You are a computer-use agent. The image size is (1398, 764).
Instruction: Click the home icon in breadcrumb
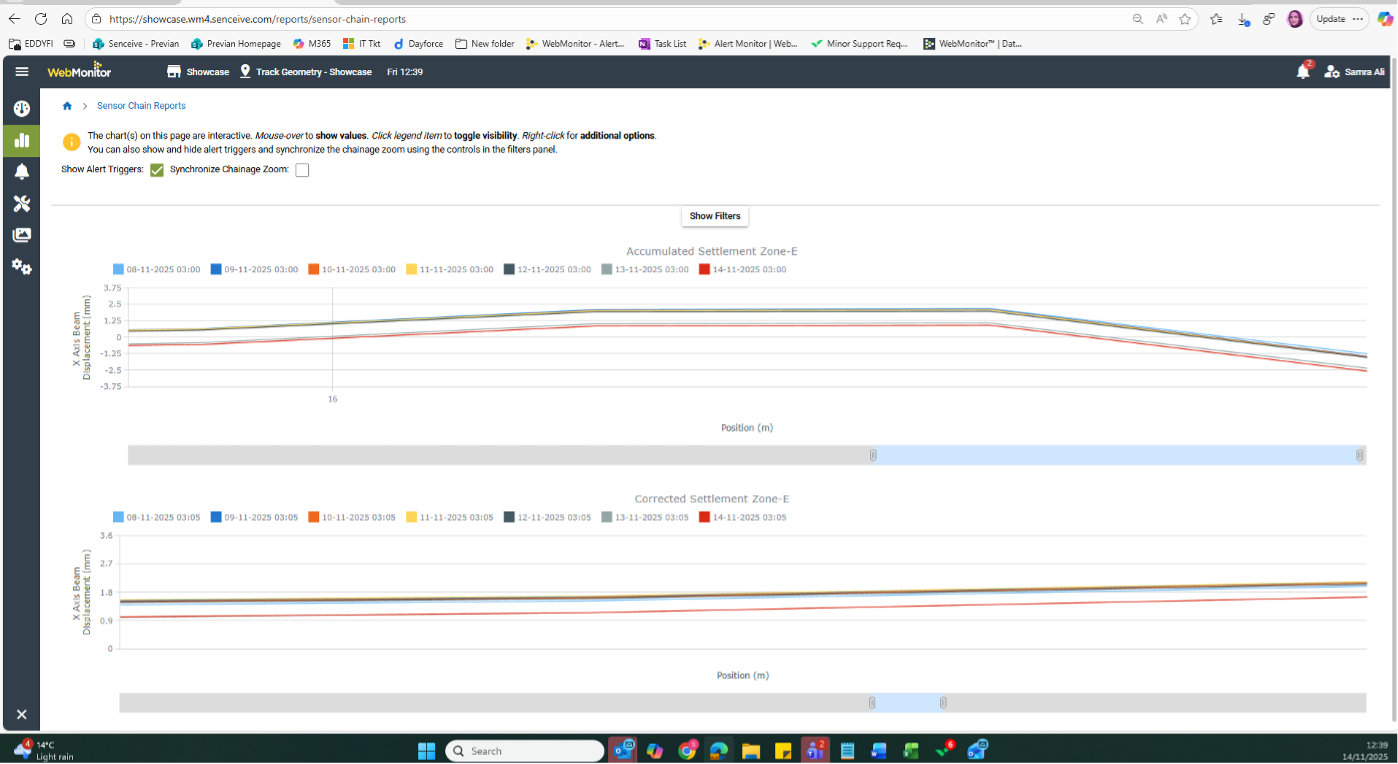point(67,106)
